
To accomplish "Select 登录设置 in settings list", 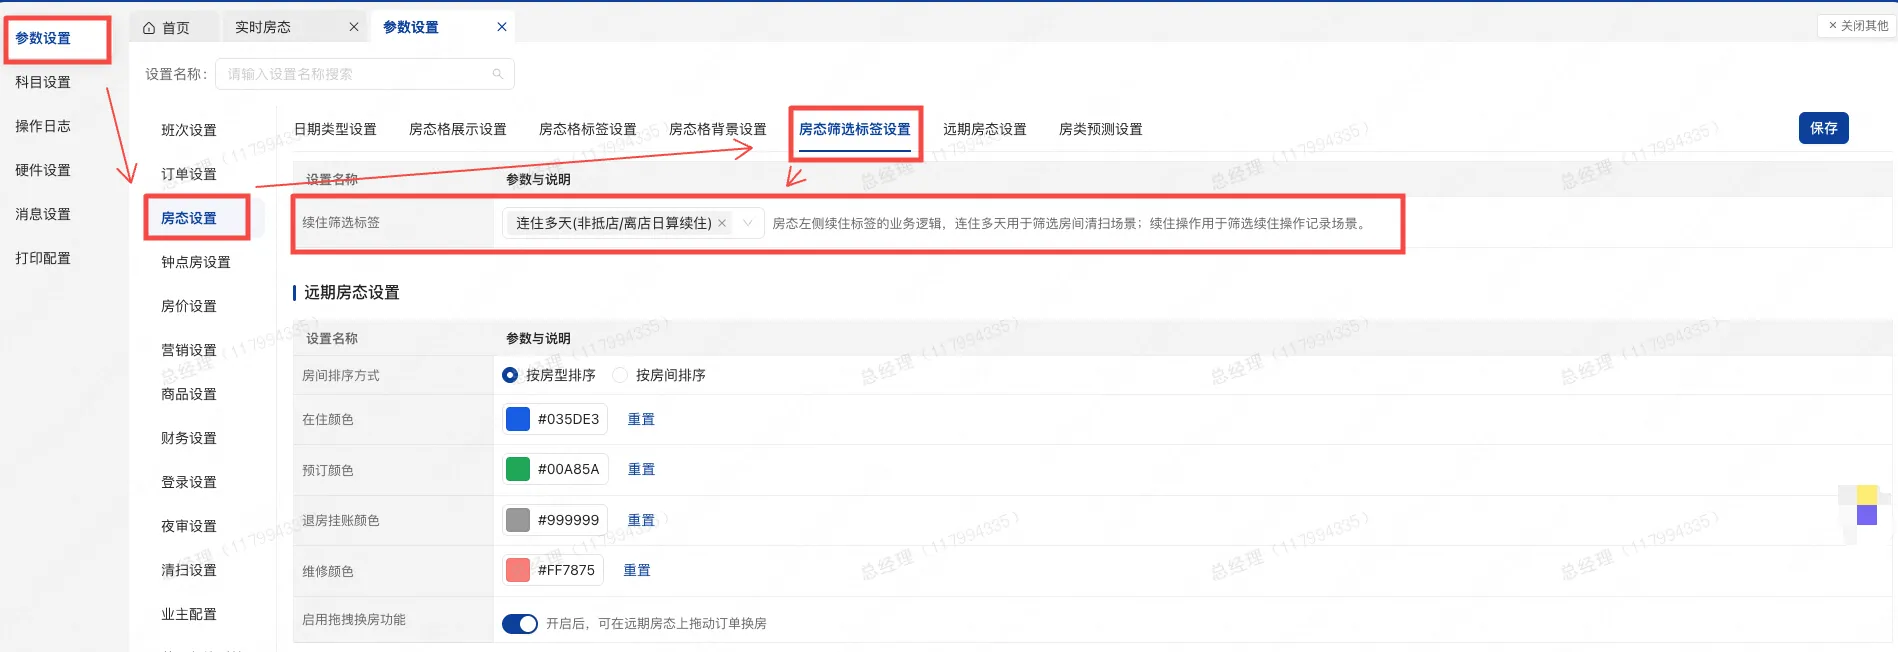I will 189,482.
